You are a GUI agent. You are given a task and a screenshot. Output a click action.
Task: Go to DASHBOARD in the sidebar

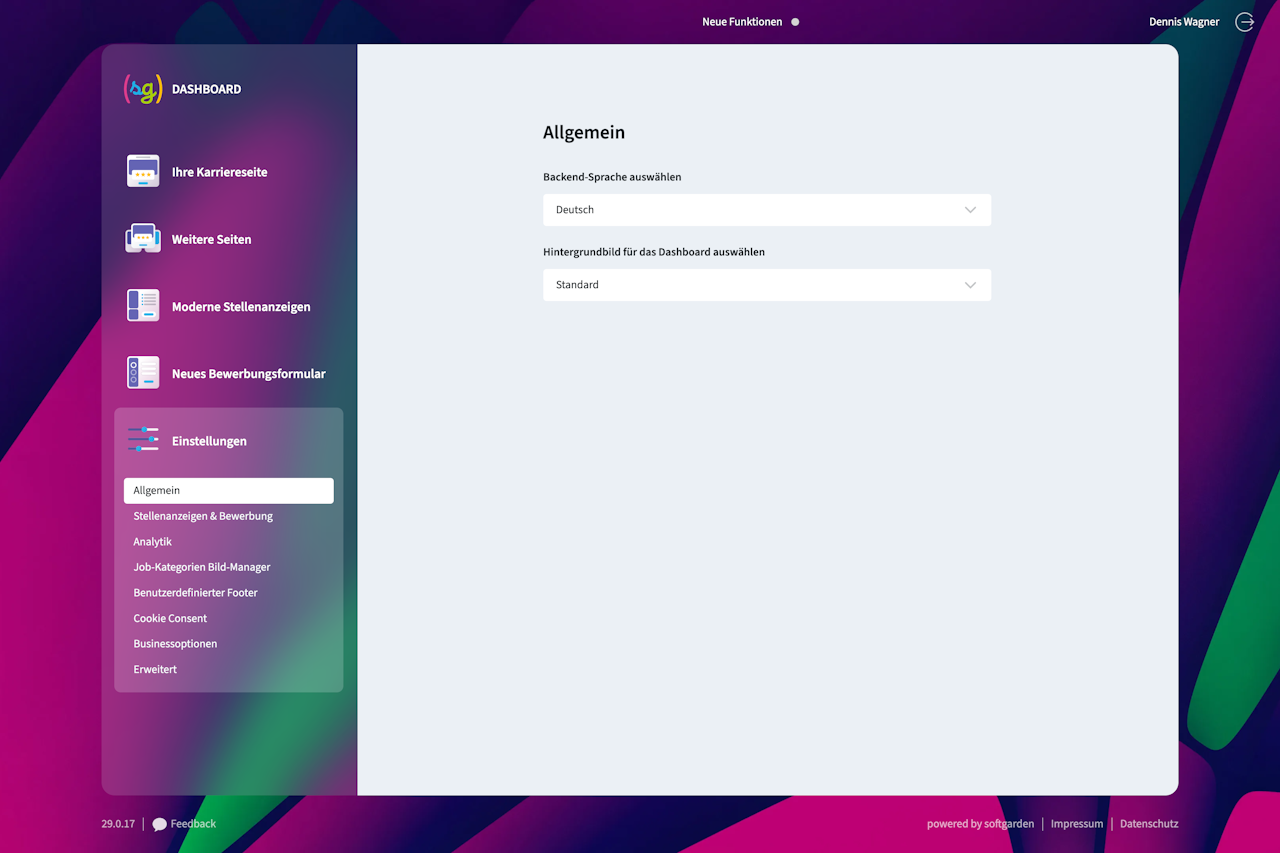pyautogui.click(x=206, y=89)
